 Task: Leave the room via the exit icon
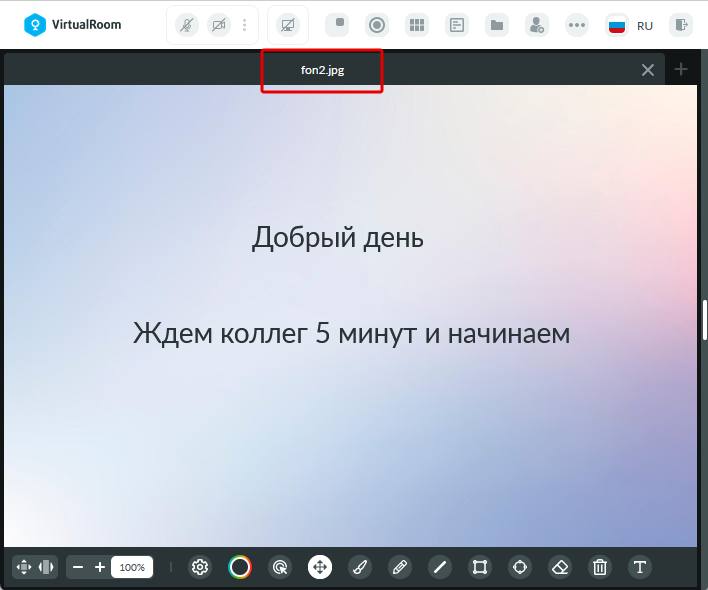pyautogui.click(x=681, y=25)
